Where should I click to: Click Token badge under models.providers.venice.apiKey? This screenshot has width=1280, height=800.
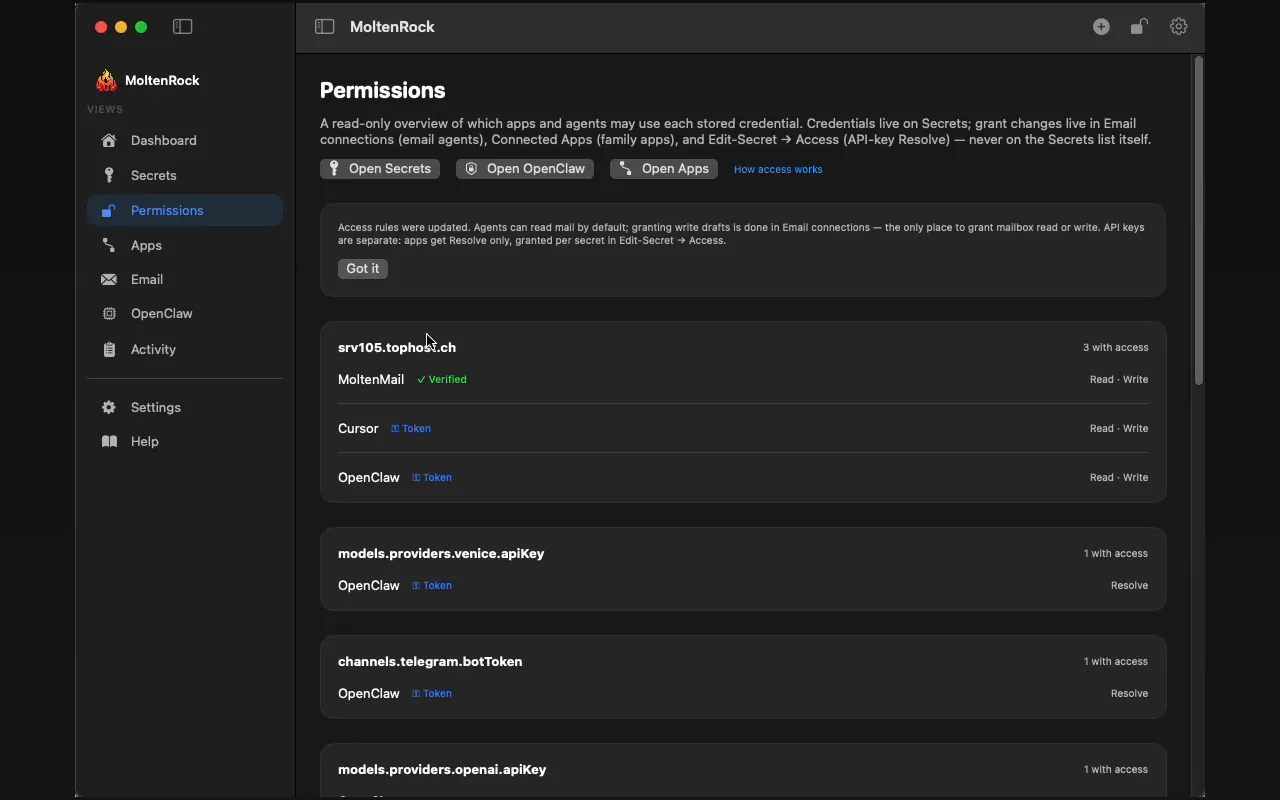(432, 586)
